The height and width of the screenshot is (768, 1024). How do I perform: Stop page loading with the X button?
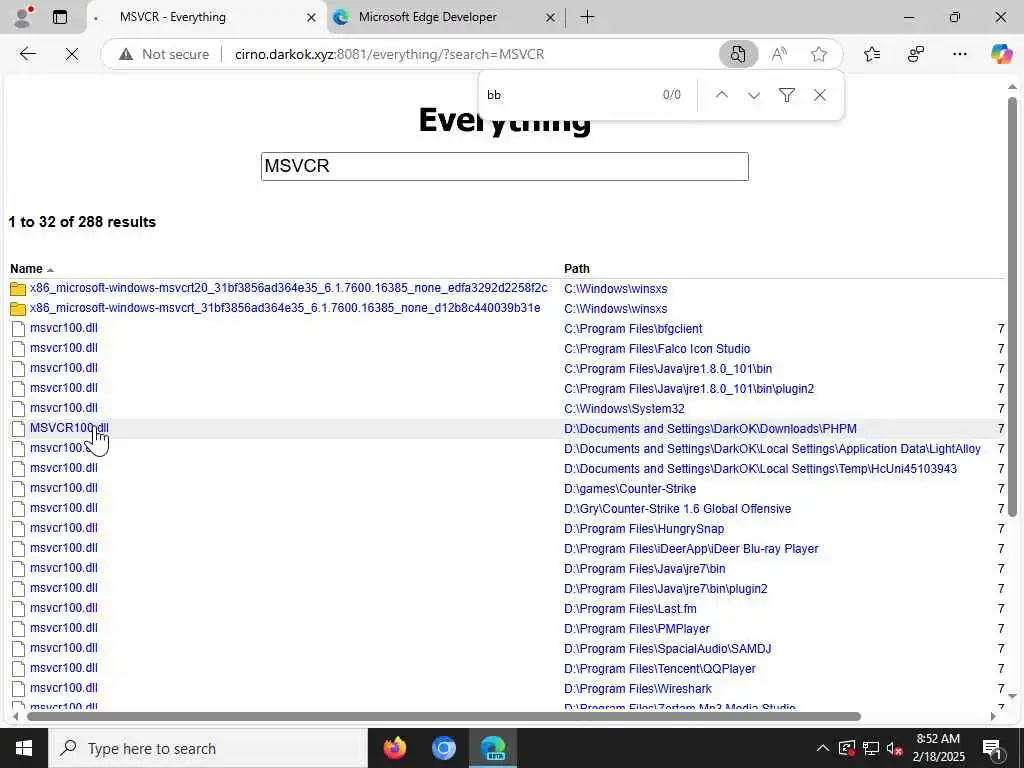72,54
